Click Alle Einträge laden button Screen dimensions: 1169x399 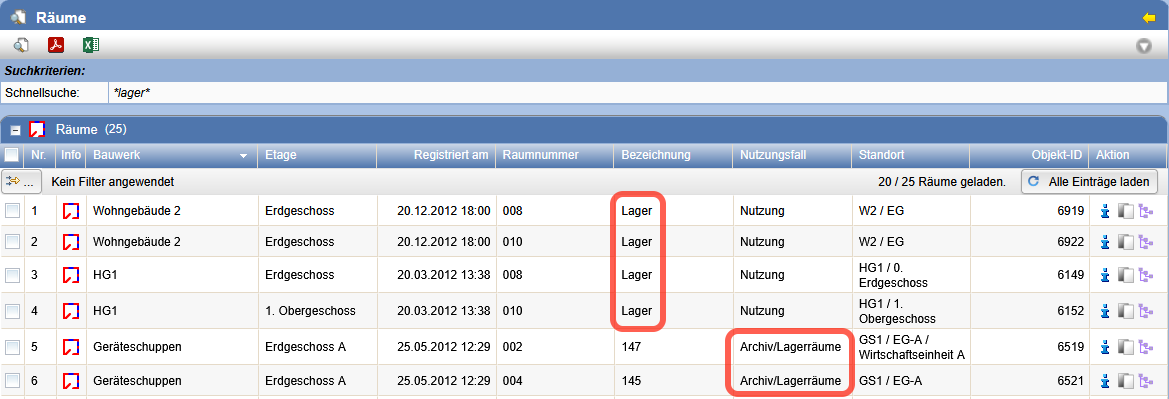click(x=1089, y=181)
